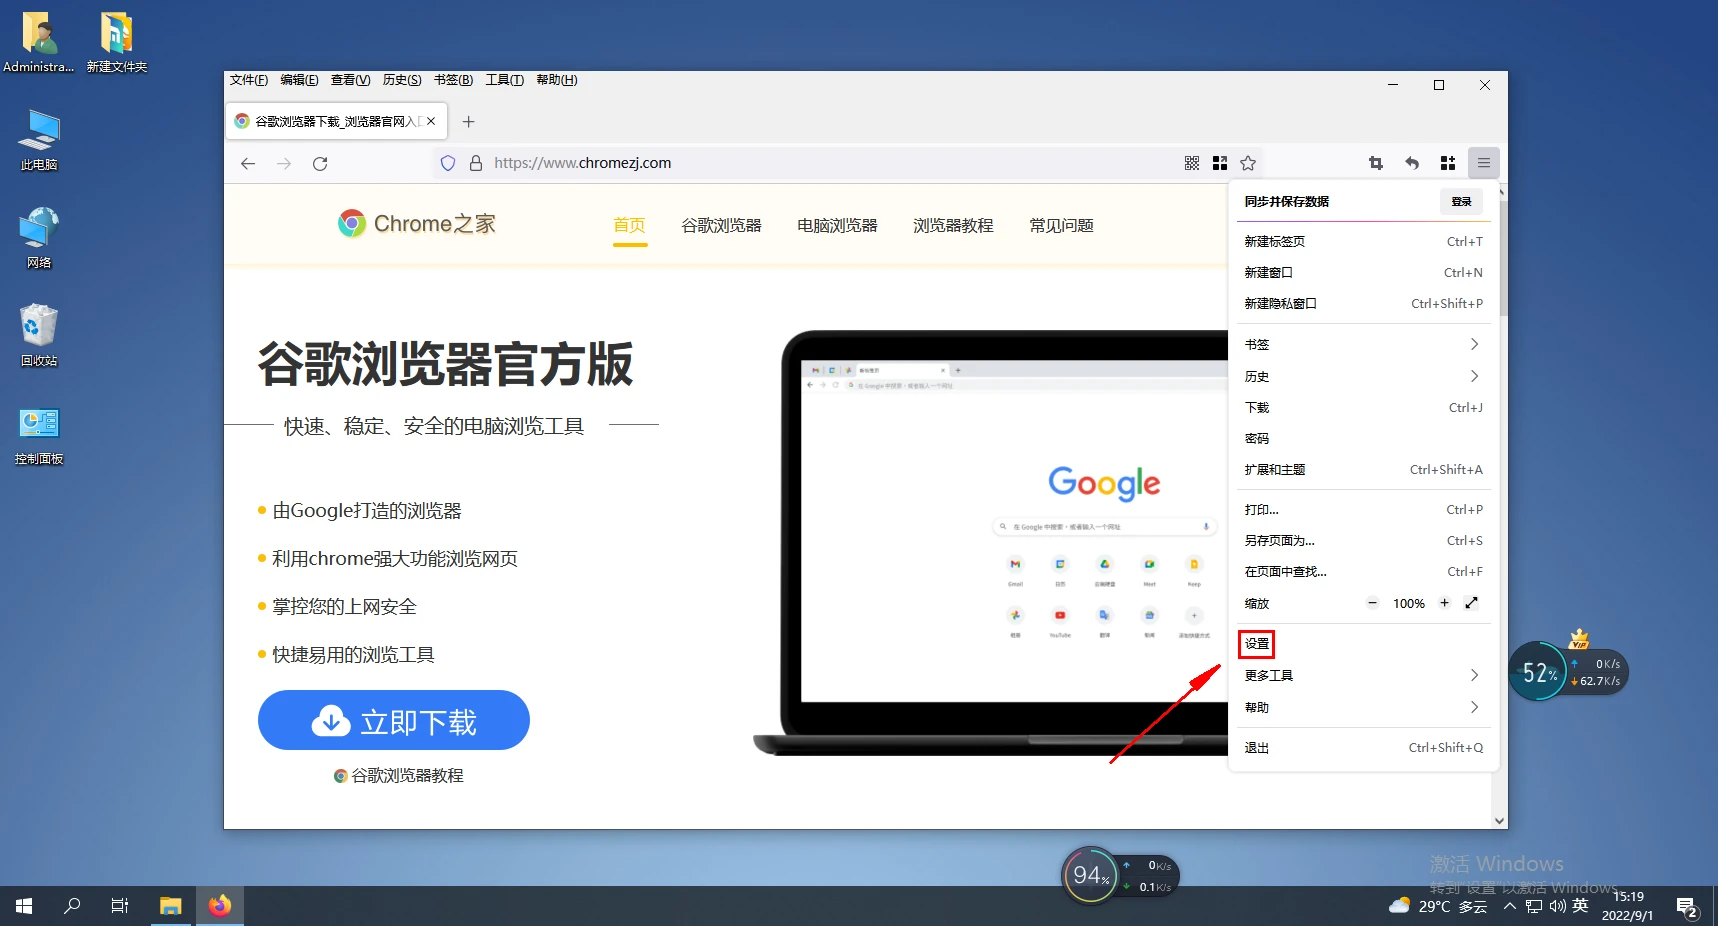Click the crop screenshot toolbar icon
The width and height of the screenshot is (1718, 926).
(1376, 163)
